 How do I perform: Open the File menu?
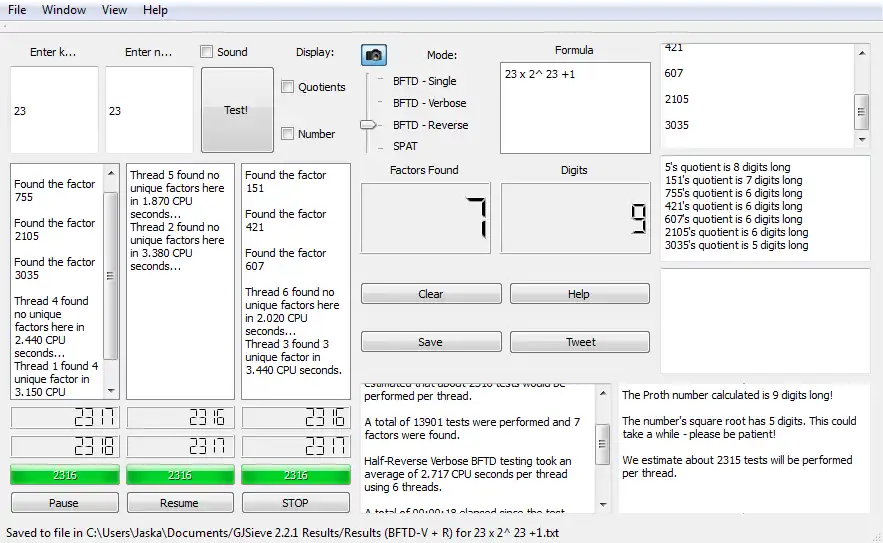[x=17, y=10]
